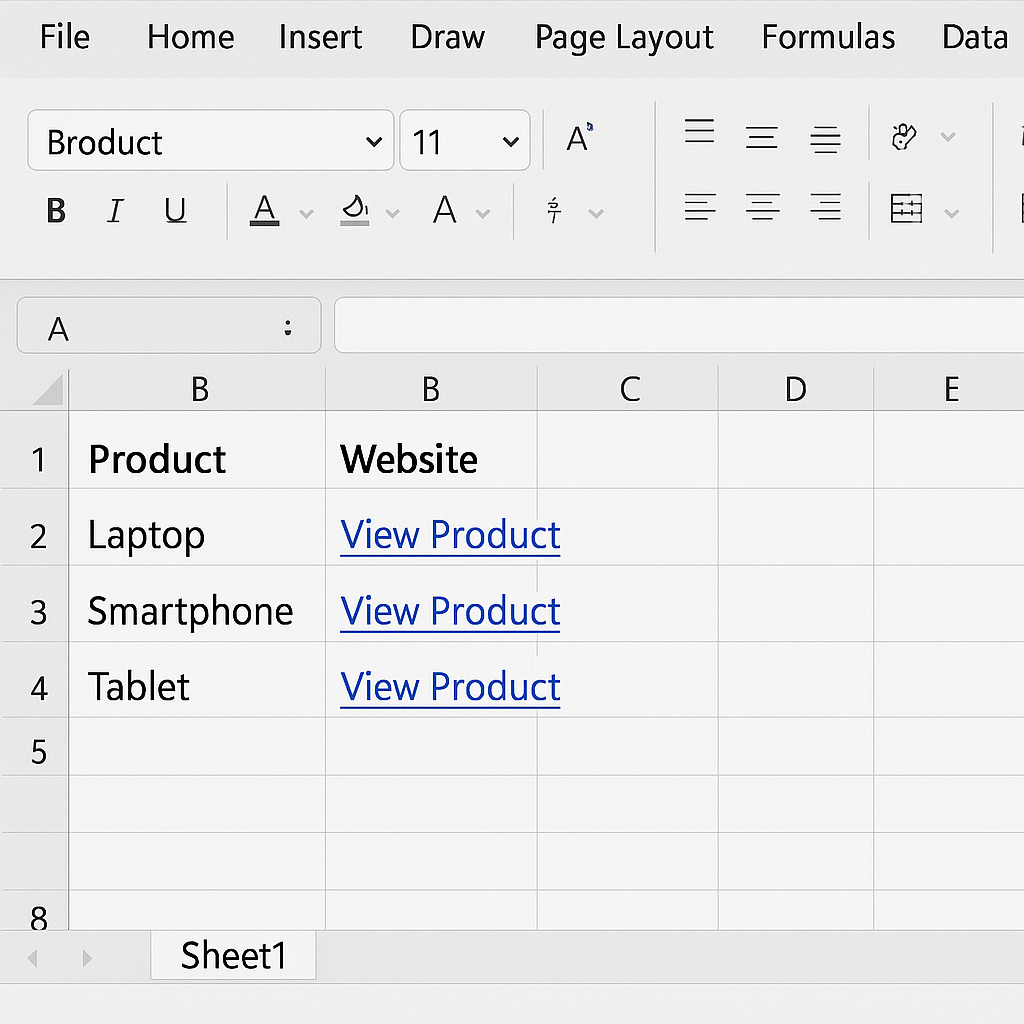Viewport: 1024px width, 1024px height.
Task: Open the font name dropdown
Action: (x=374, y=142)
